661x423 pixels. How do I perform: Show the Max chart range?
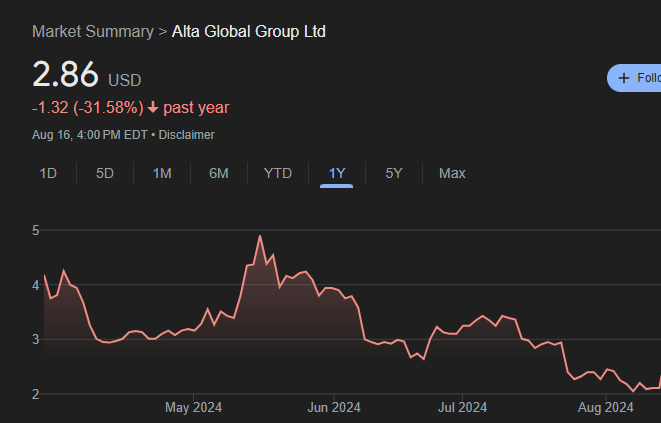pos(452,173)
